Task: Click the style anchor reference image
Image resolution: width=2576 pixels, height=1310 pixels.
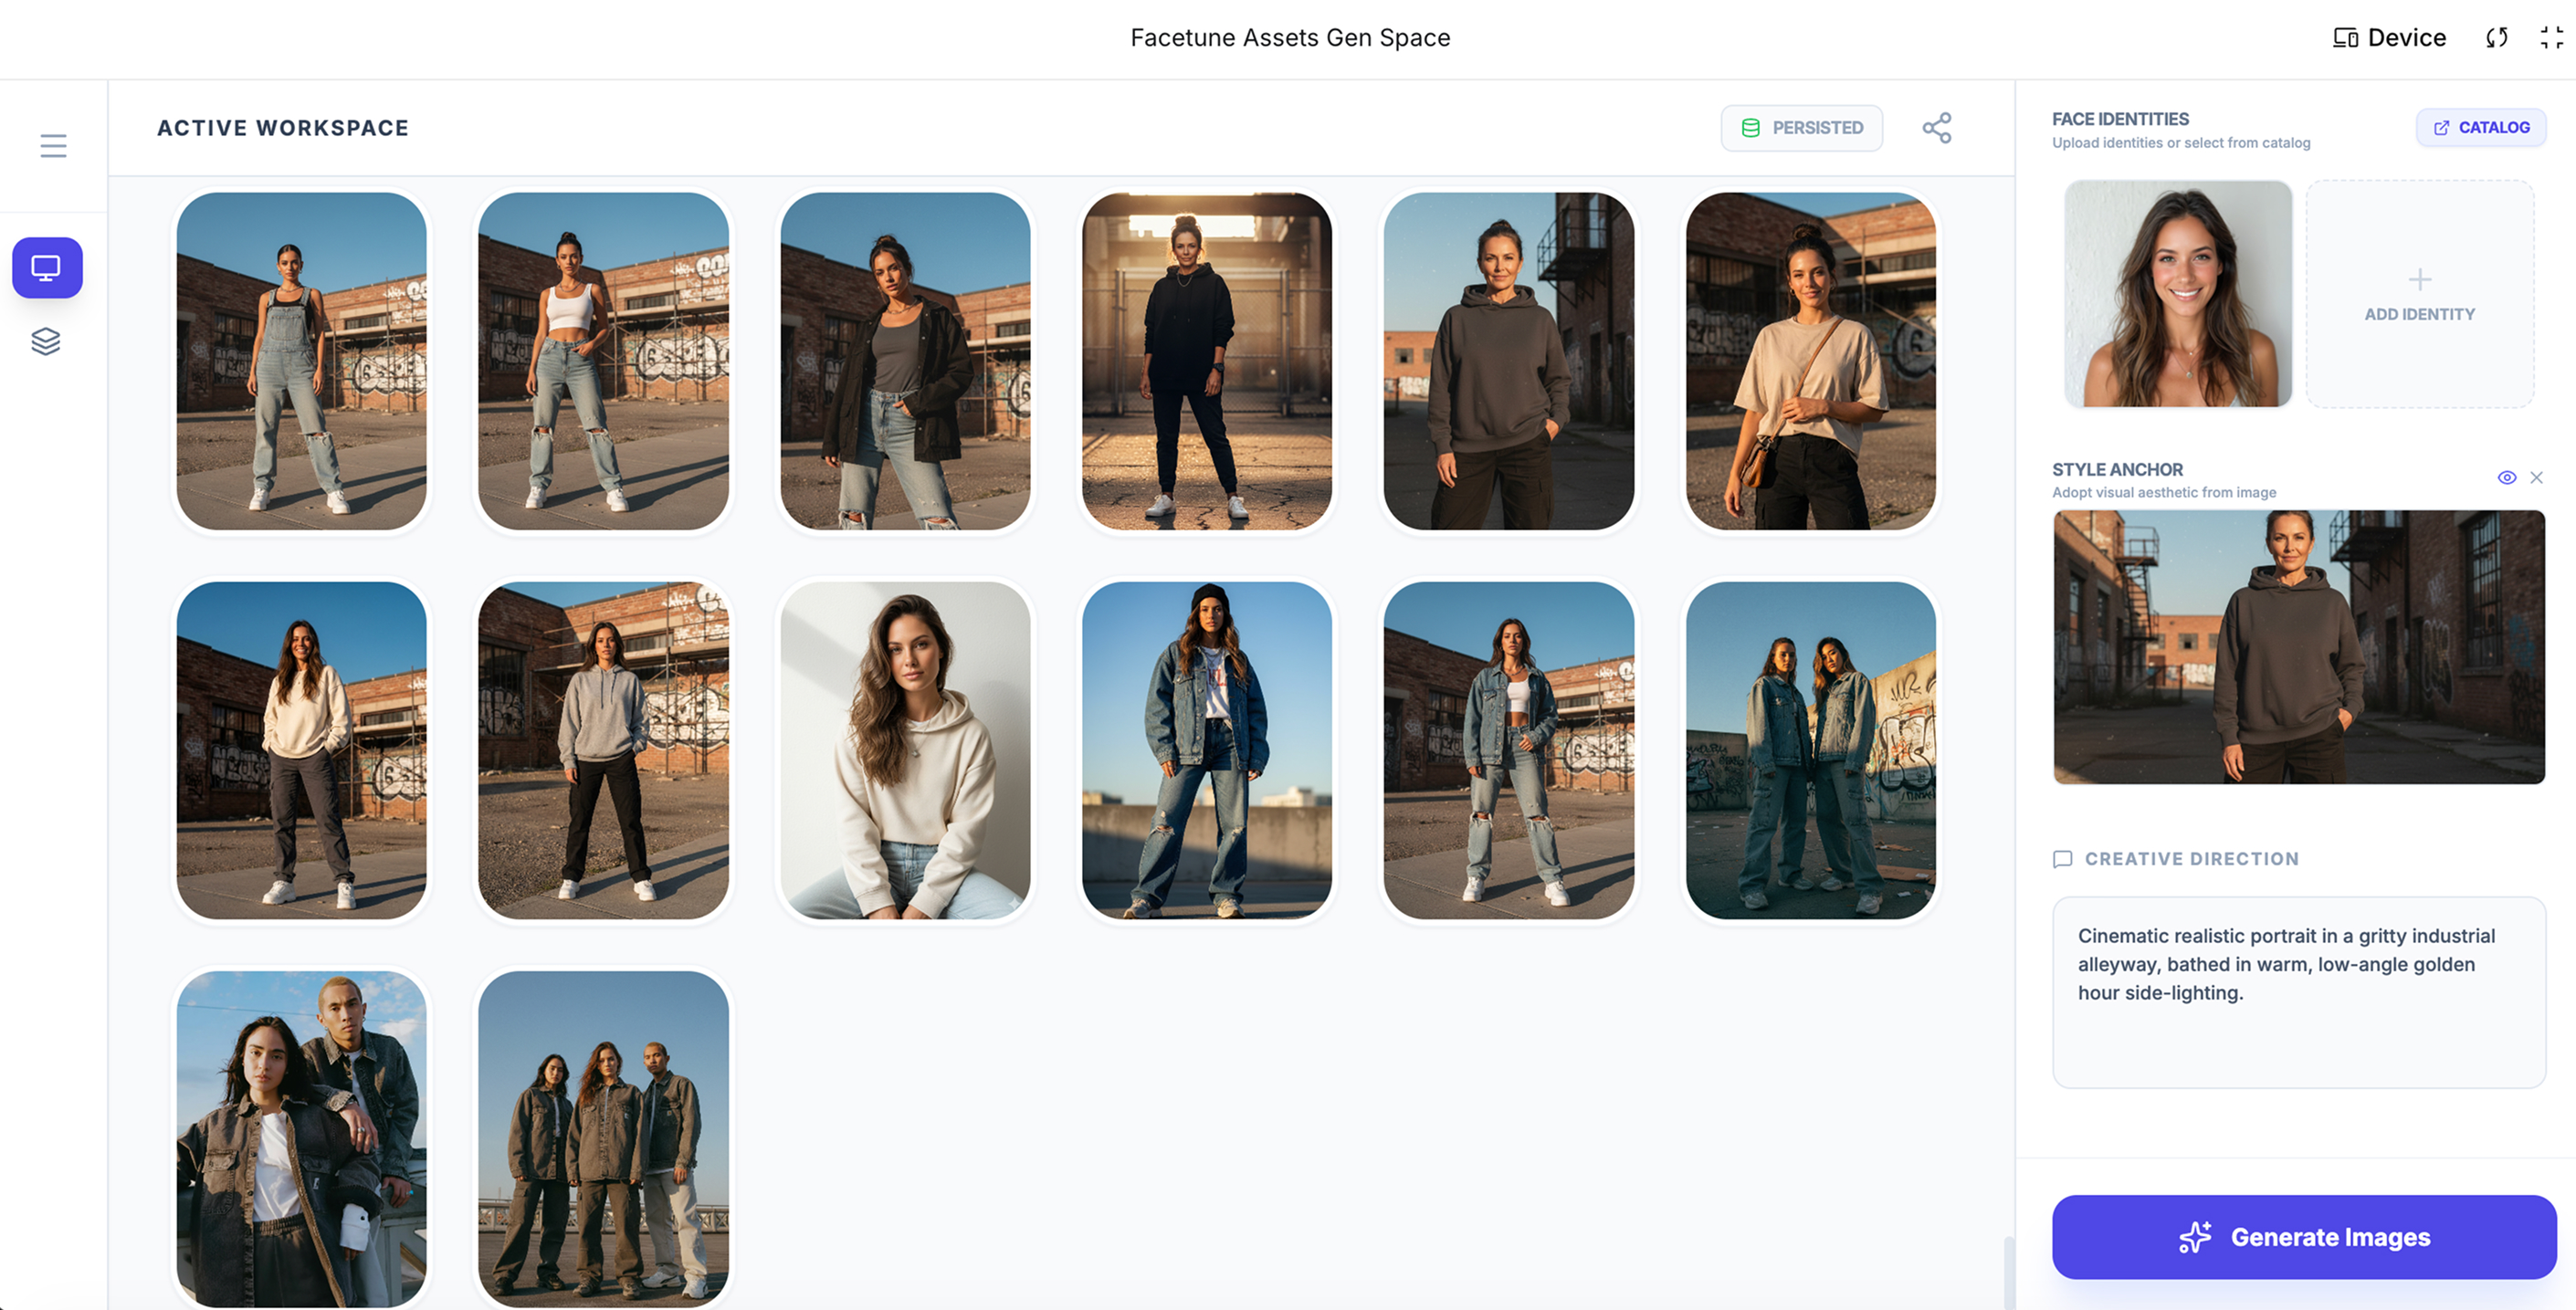Action: pos(2299,647)
